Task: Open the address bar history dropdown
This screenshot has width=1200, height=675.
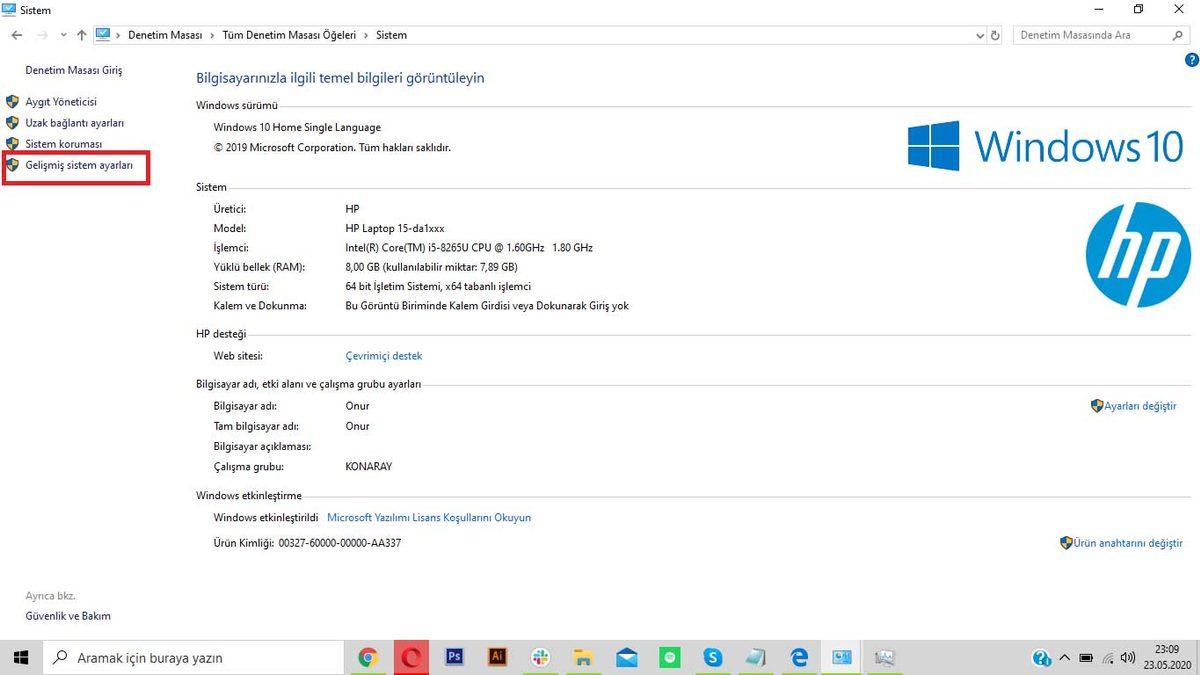Action: [x=979, y=35]
